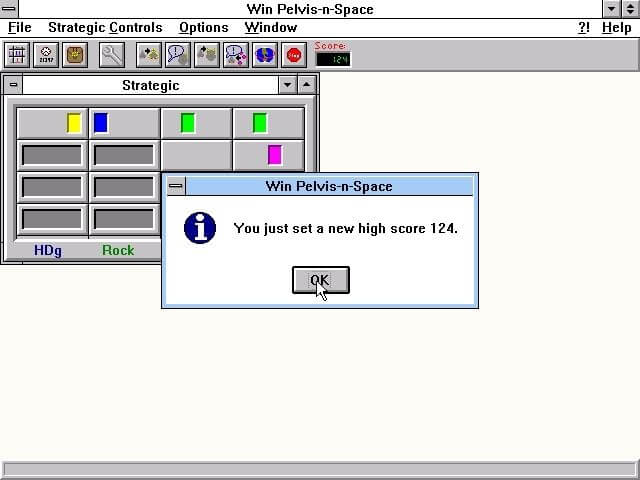640x480 pixels.
Task: Open the Help menu
Action: click(x=617, y=27)
